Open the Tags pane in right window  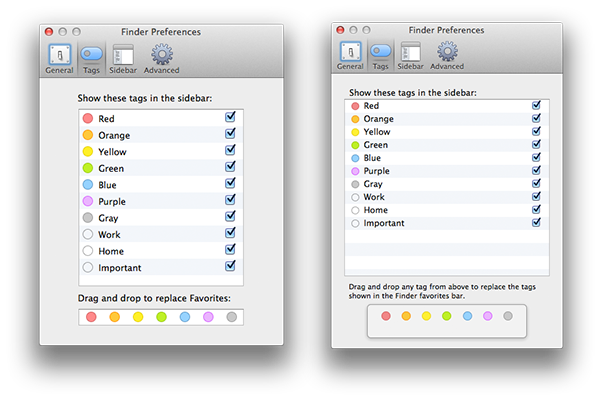[380, 56]
